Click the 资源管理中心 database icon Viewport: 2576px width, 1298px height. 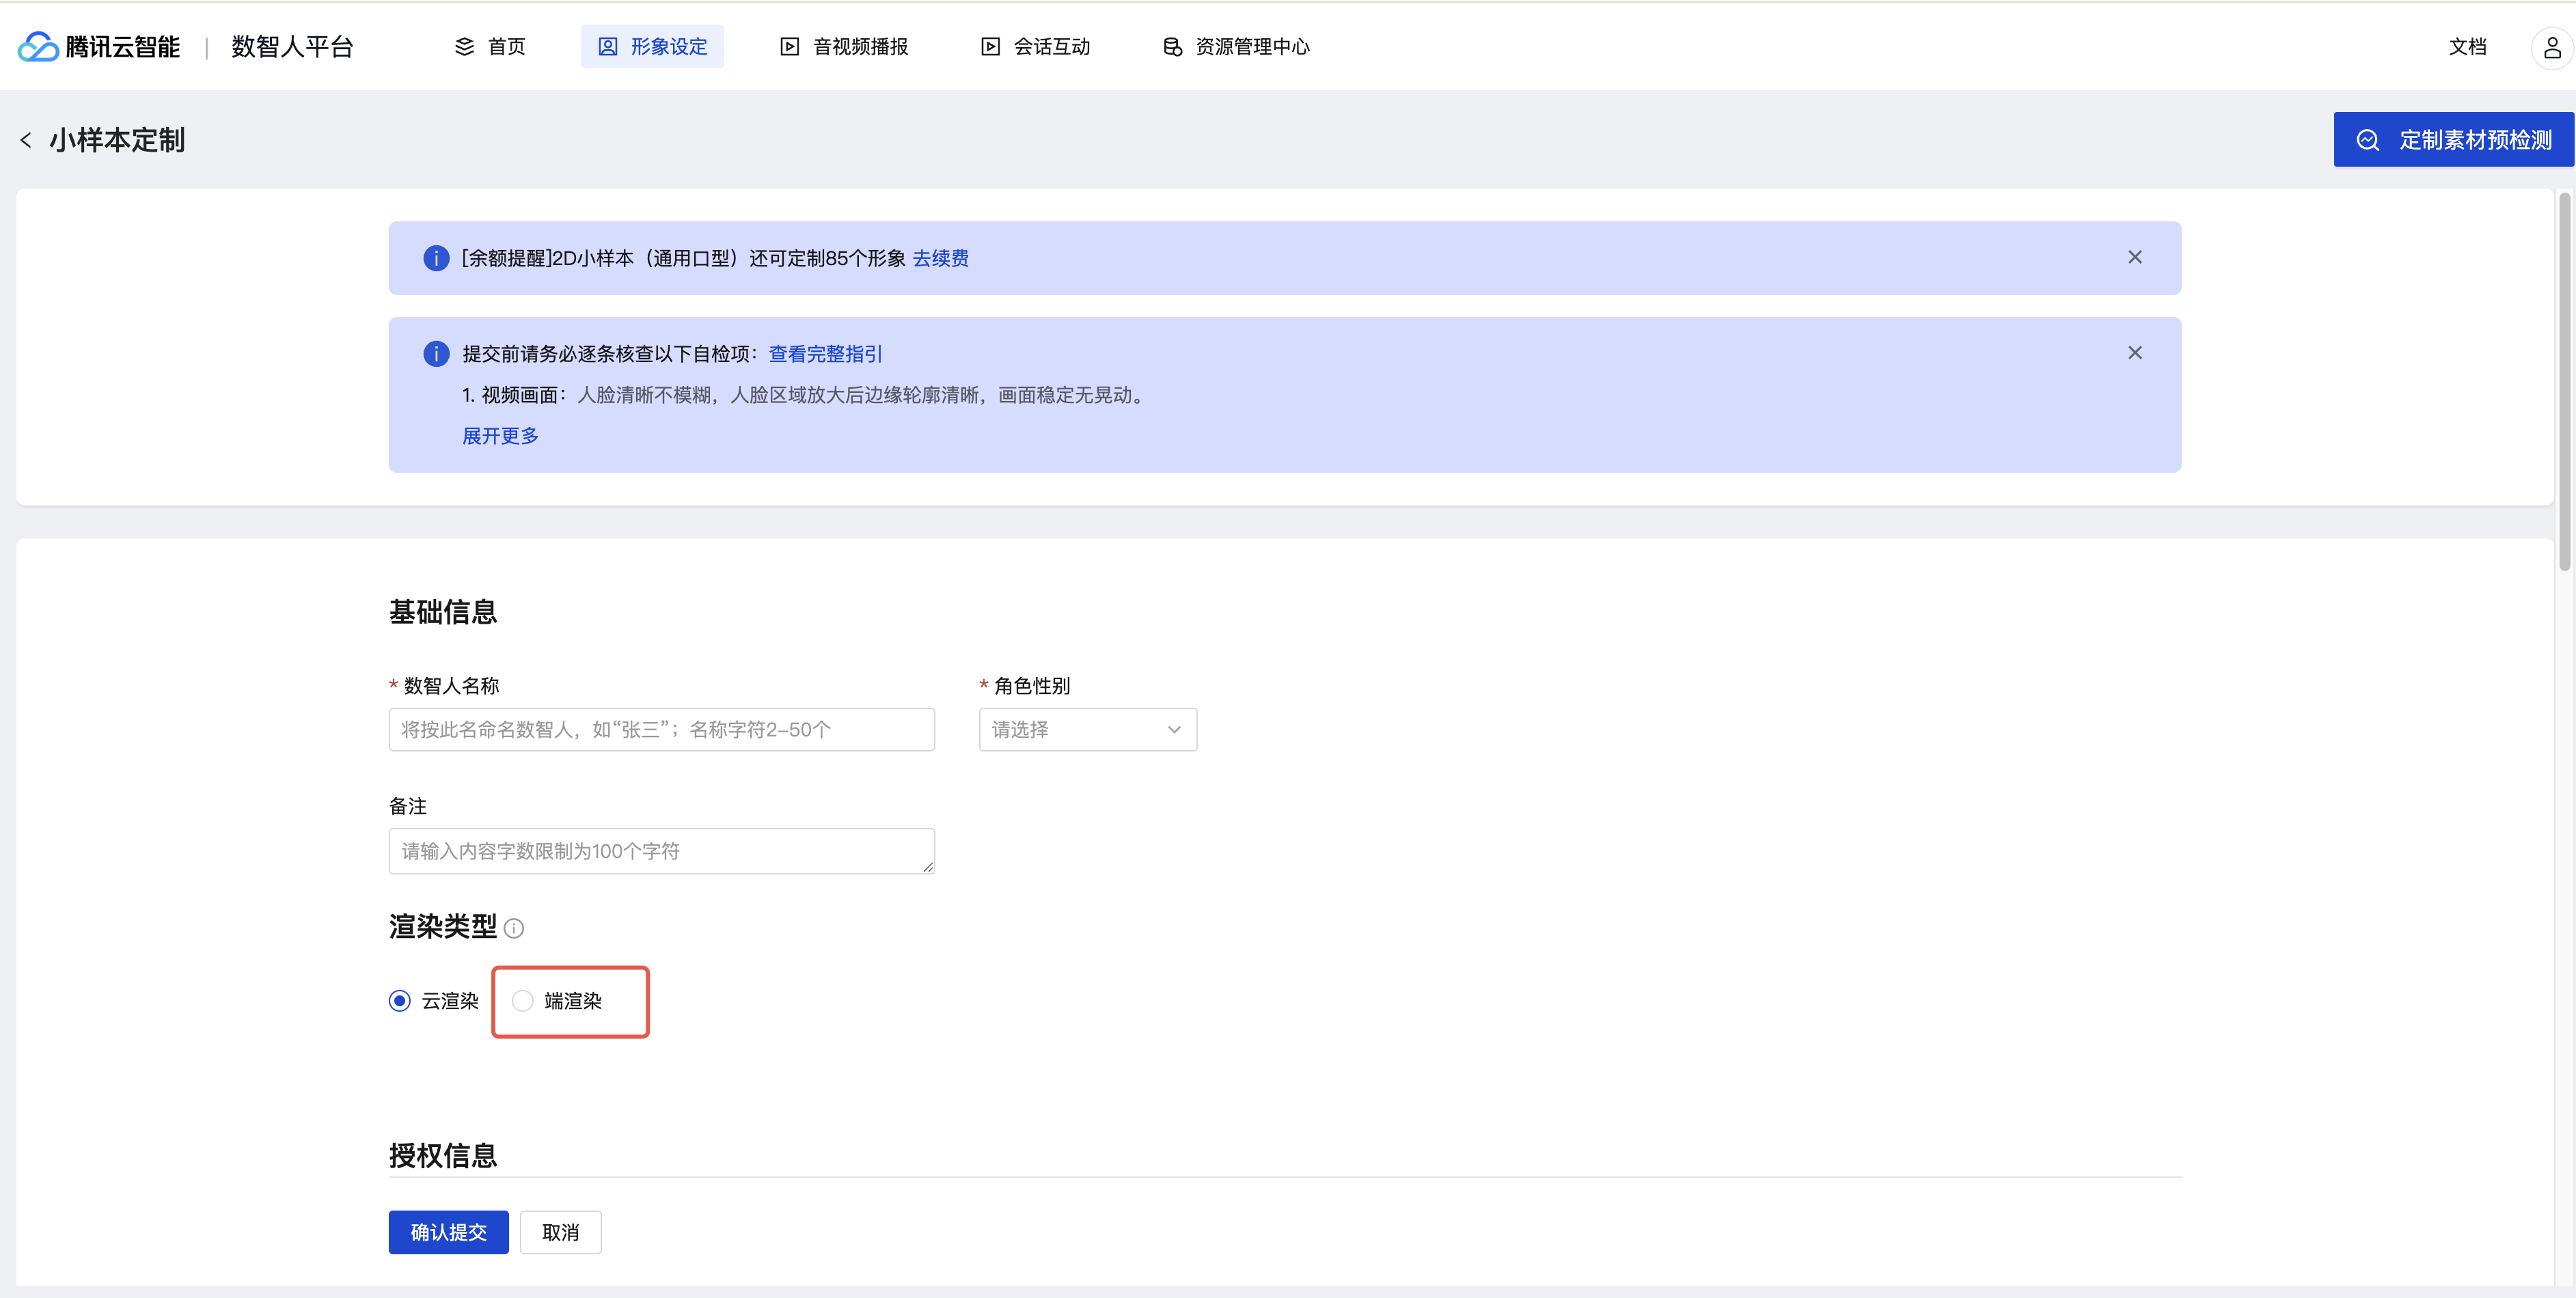pyautogui.click(x=1172, y=47)
